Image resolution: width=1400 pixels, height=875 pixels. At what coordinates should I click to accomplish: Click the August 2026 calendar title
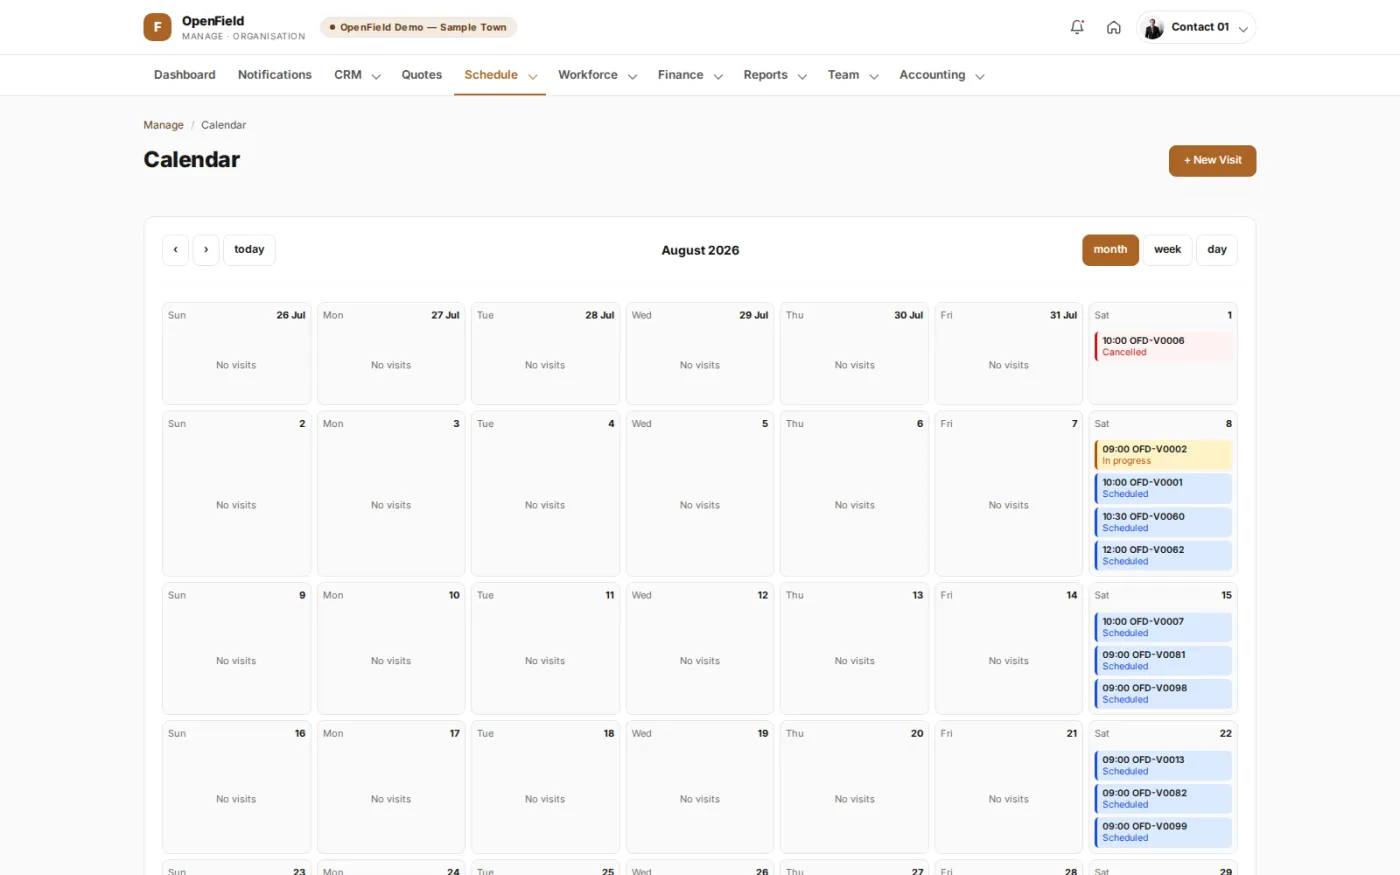[700, 250]
